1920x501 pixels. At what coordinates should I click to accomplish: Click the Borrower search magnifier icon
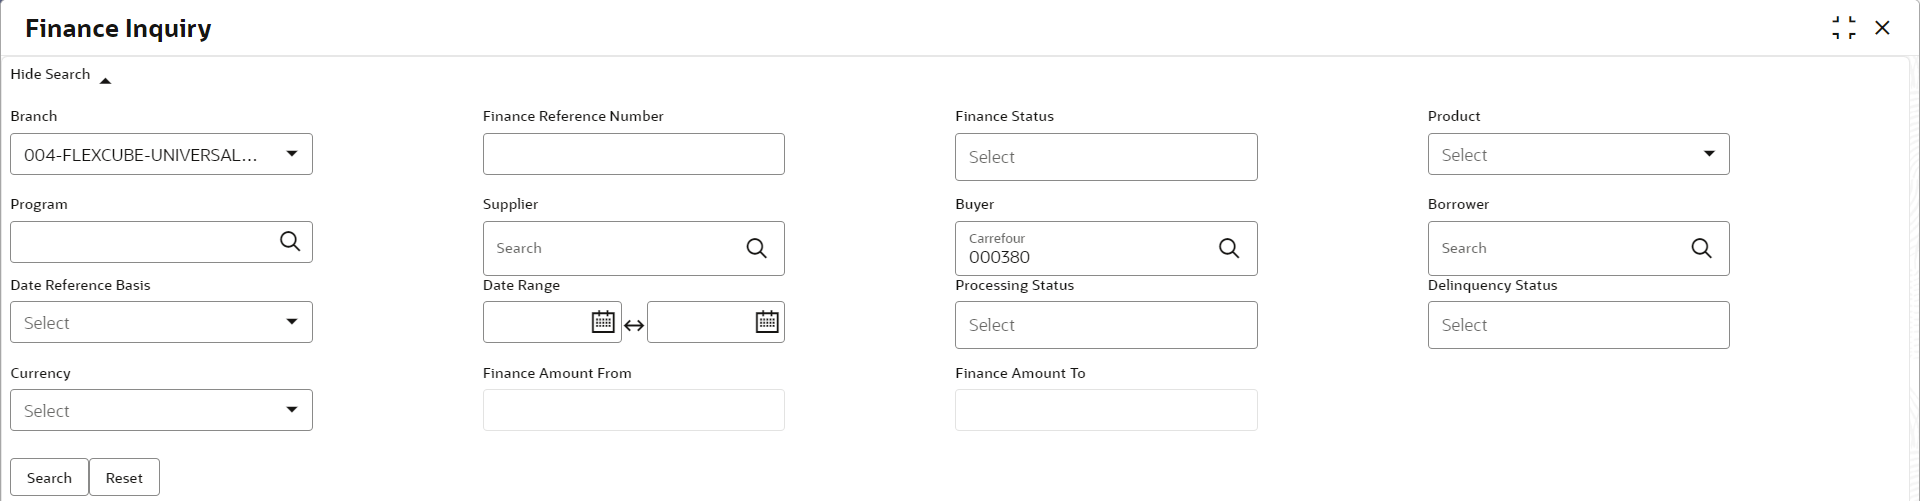point(1701,248)
